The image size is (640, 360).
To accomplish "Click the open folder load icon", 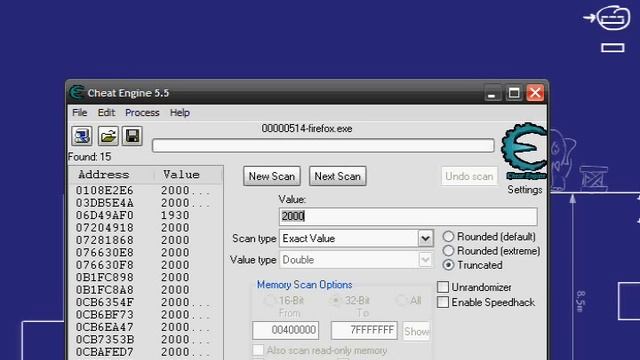I will [x=108, y=136].
